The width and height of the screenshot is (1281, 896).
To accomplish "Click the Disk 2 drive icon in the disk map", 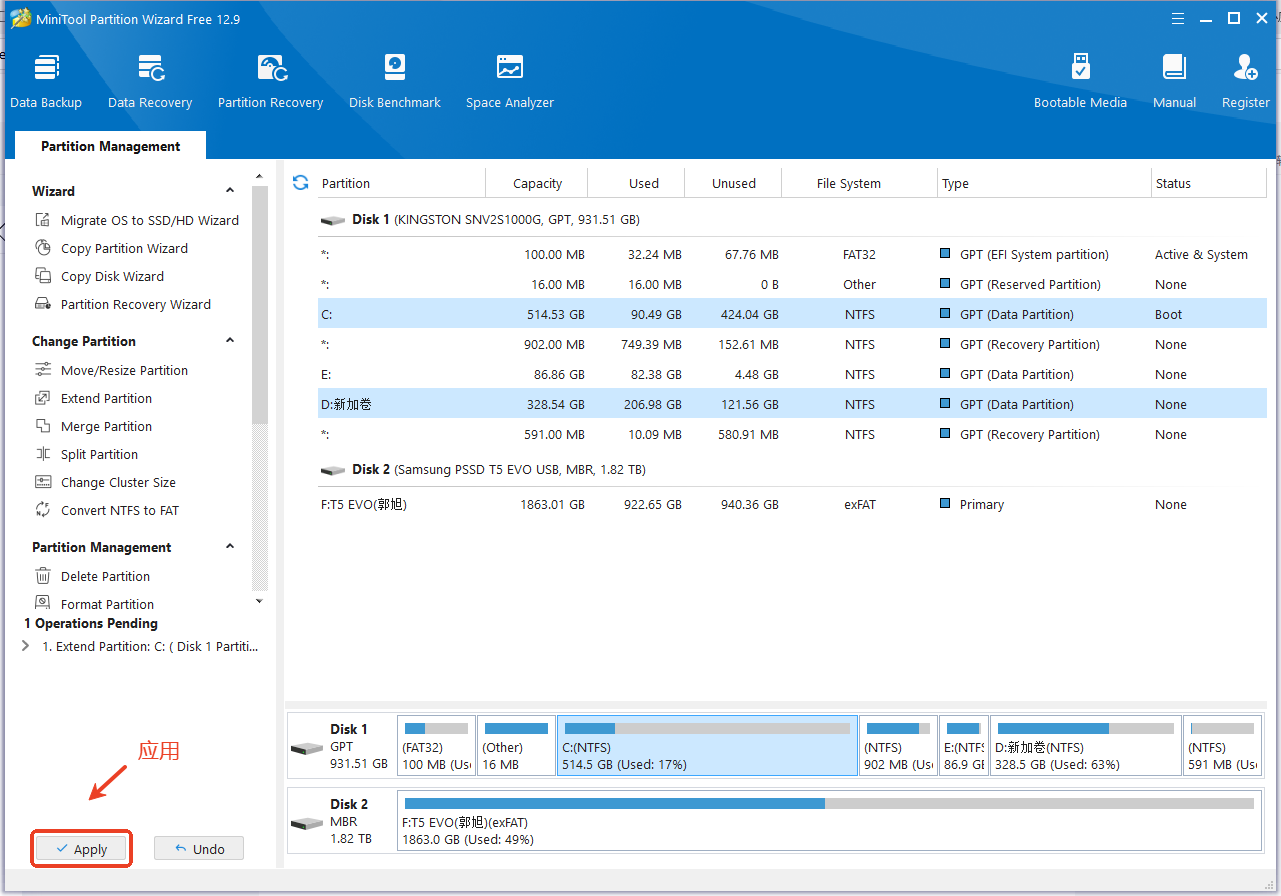I will tap(306, 823).
